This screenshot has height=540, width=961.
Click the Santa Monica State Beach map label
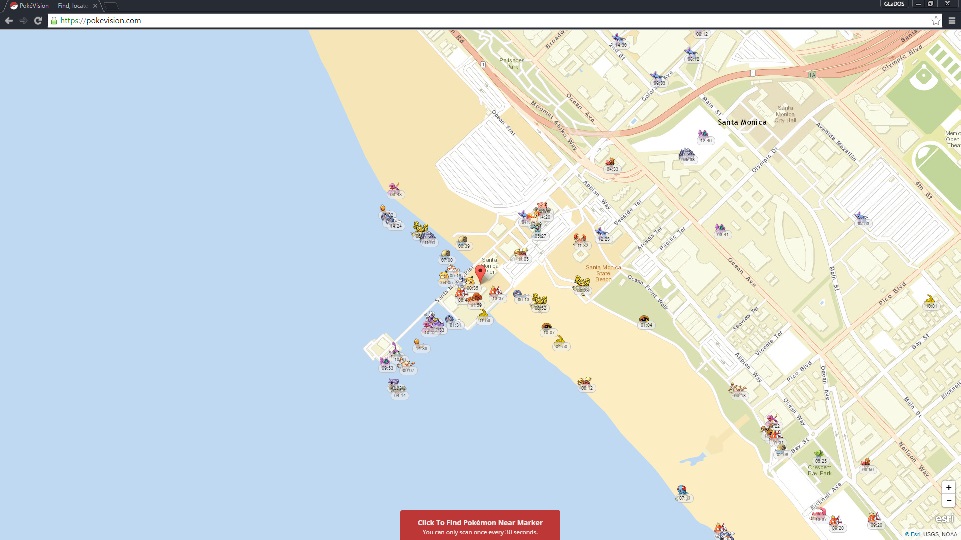pyautogui.click(x=603, y=273)
